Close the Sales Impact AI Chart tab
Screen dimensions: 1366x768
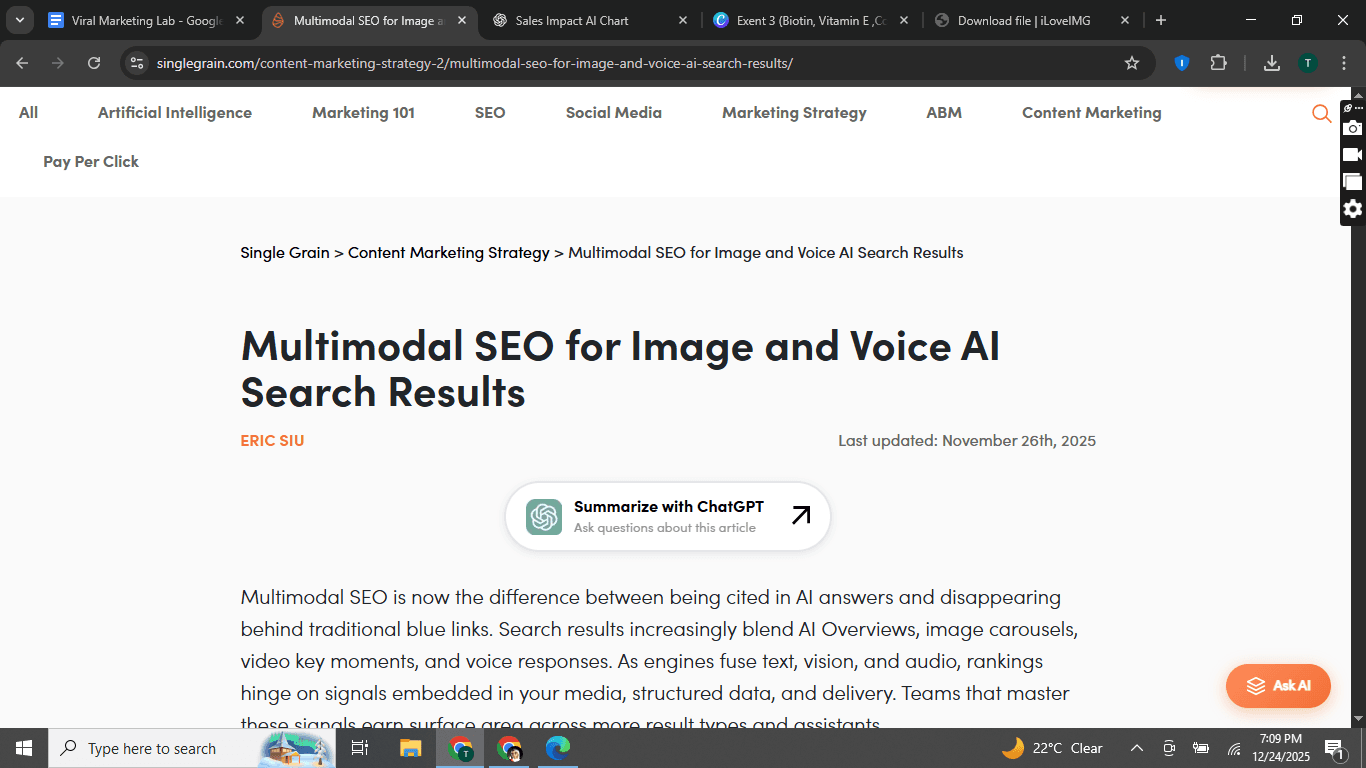683,20
